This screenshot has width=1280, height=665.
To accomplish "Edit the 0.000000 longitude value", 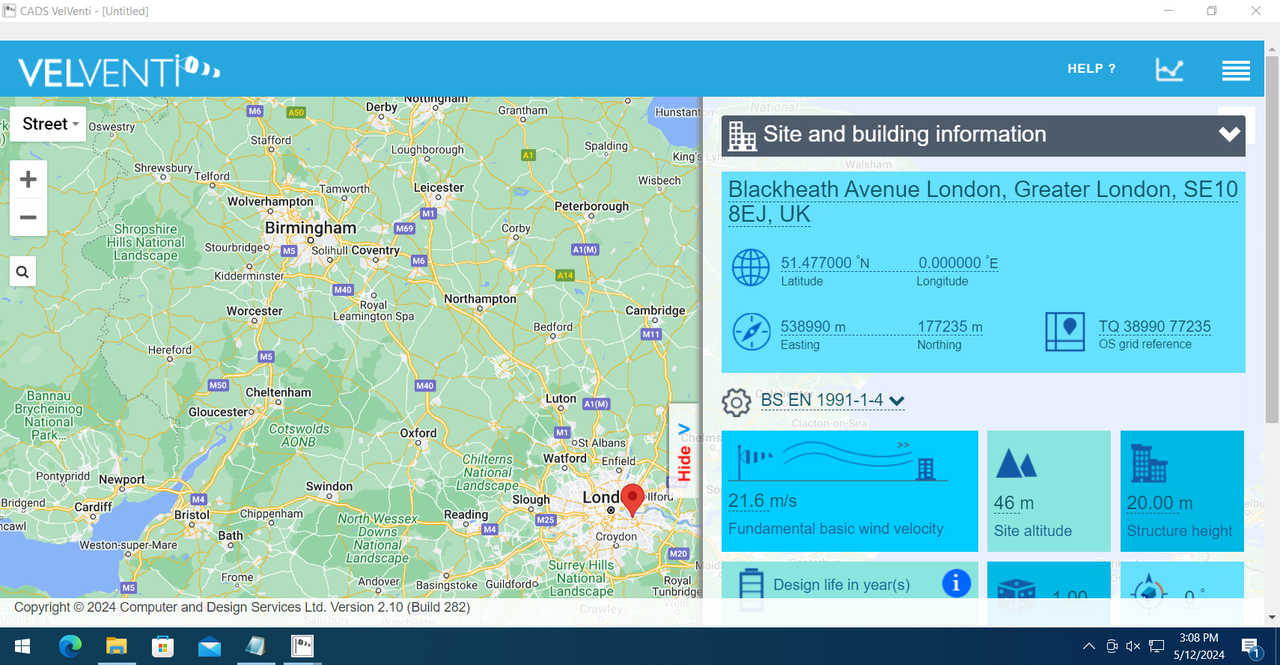I will point(957,263).
